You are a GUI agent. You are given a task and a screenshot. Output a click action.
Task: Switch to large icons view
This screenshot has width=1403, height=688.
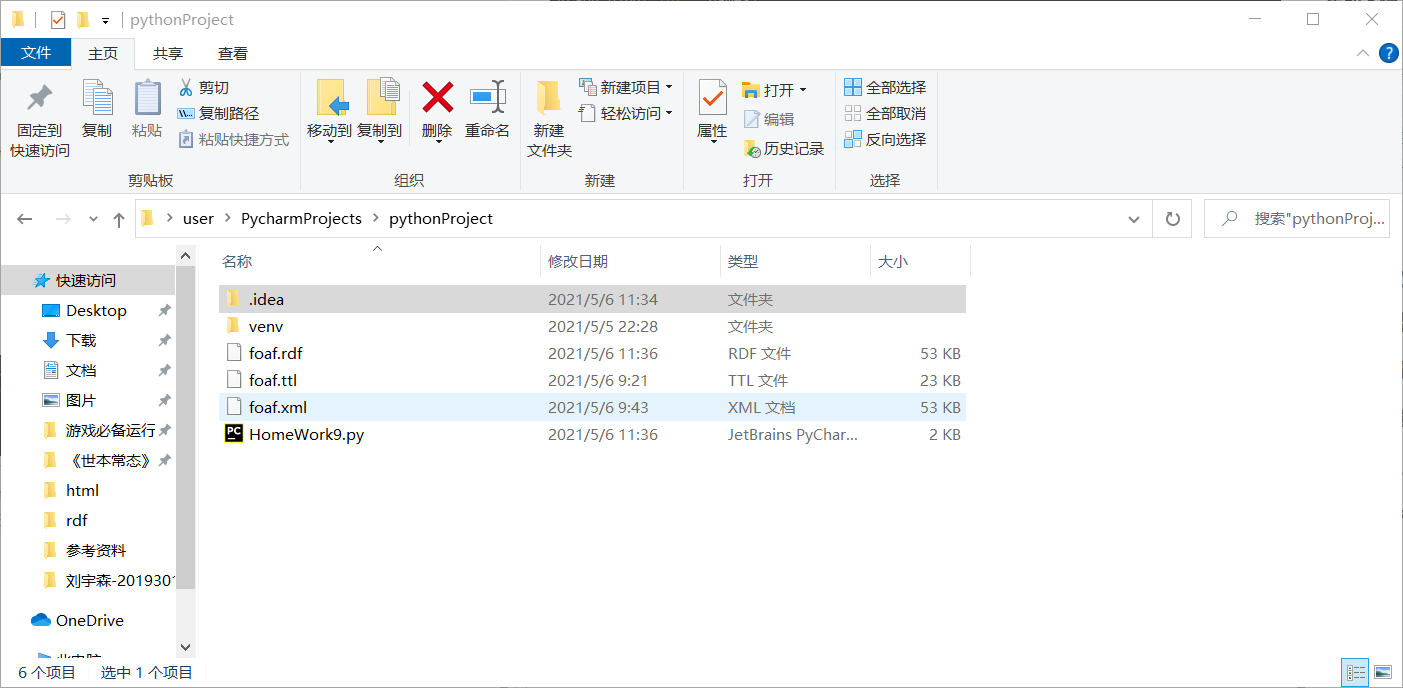[1383, 673]
